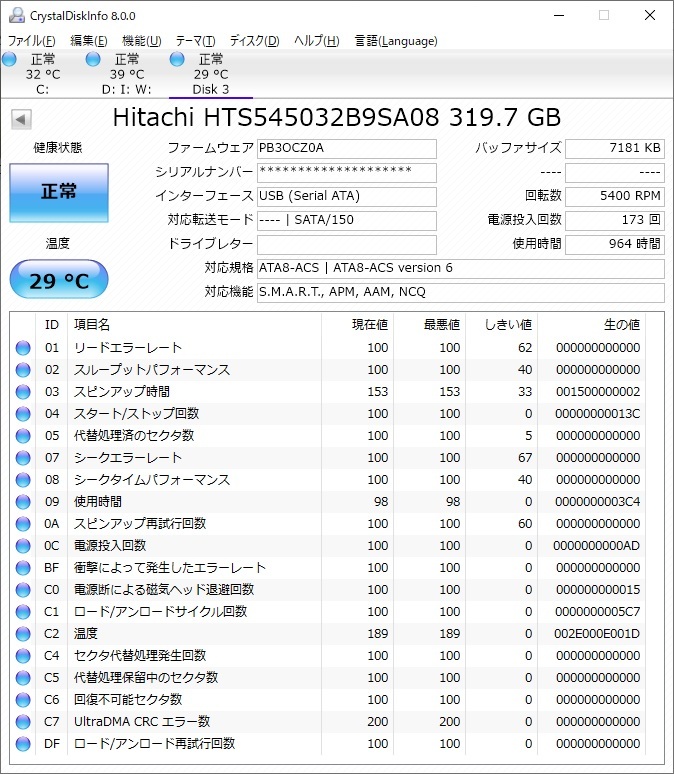The image size is (674, 774).
Task: Click the 電源投入回数 value 173 回
Action: [615, 220]
